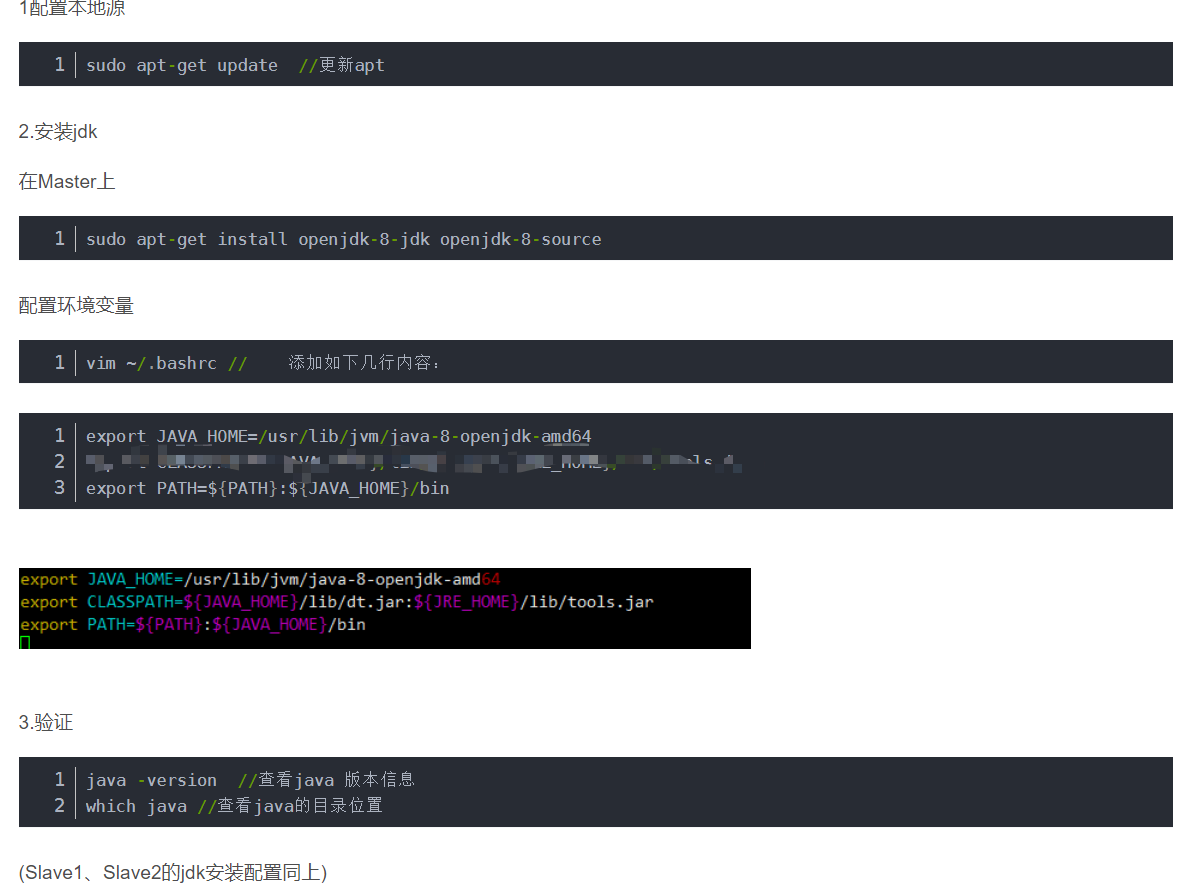Click CLASSPATH line in terminal screenshot
This screenshot has width=1196, height=893.
pyautogui.click(x=336, y=602)
